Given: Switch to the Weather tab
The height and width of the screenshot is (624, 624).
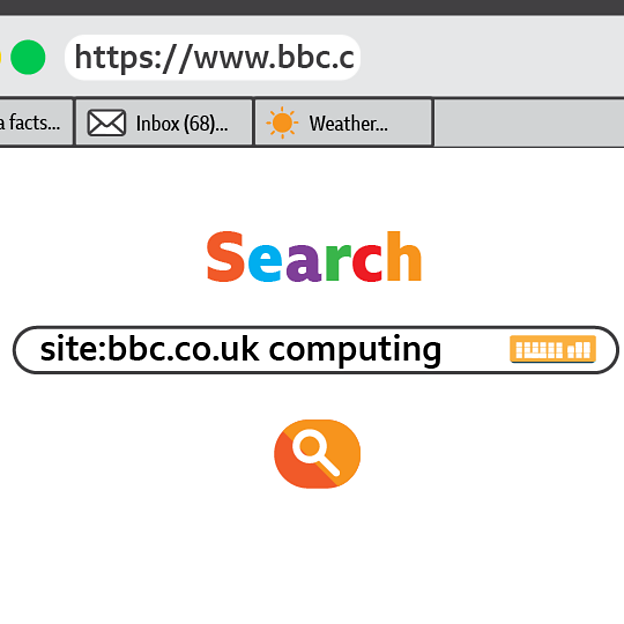Looking at the screenshot, I should point(343,122).
